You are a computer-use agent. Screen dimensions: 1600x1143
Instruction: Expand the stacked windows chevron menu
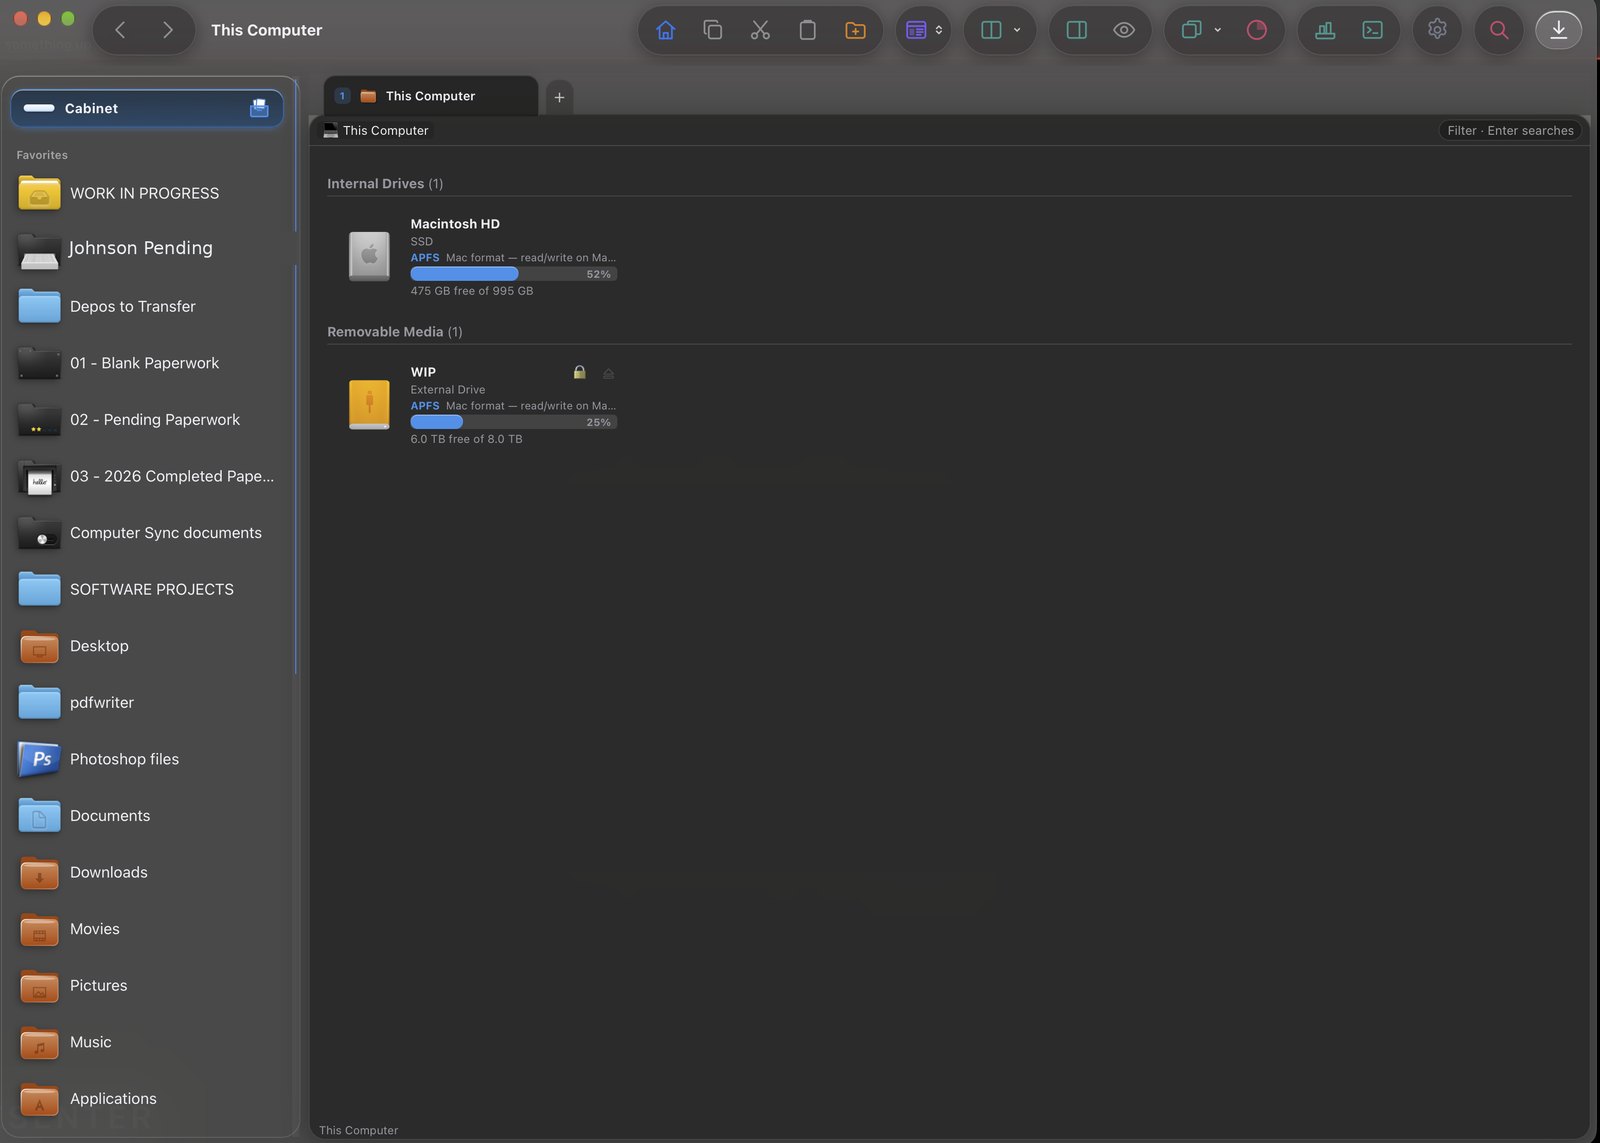coord(1217,30)
